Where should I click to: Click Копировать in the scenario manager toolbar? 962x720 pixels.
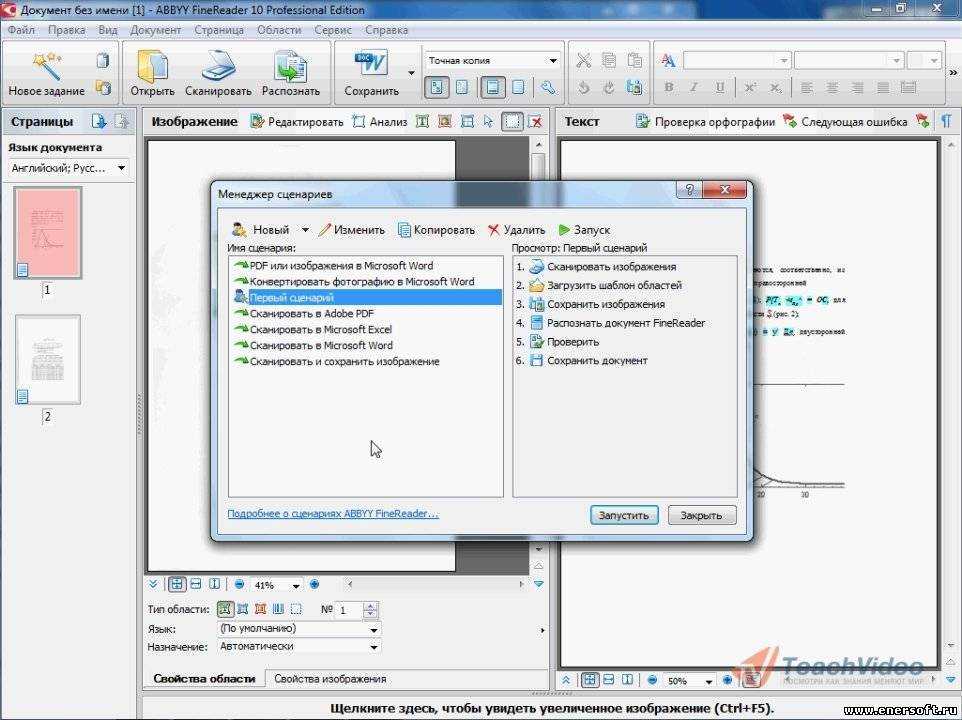pyautogui.click(x=436, y=230)
